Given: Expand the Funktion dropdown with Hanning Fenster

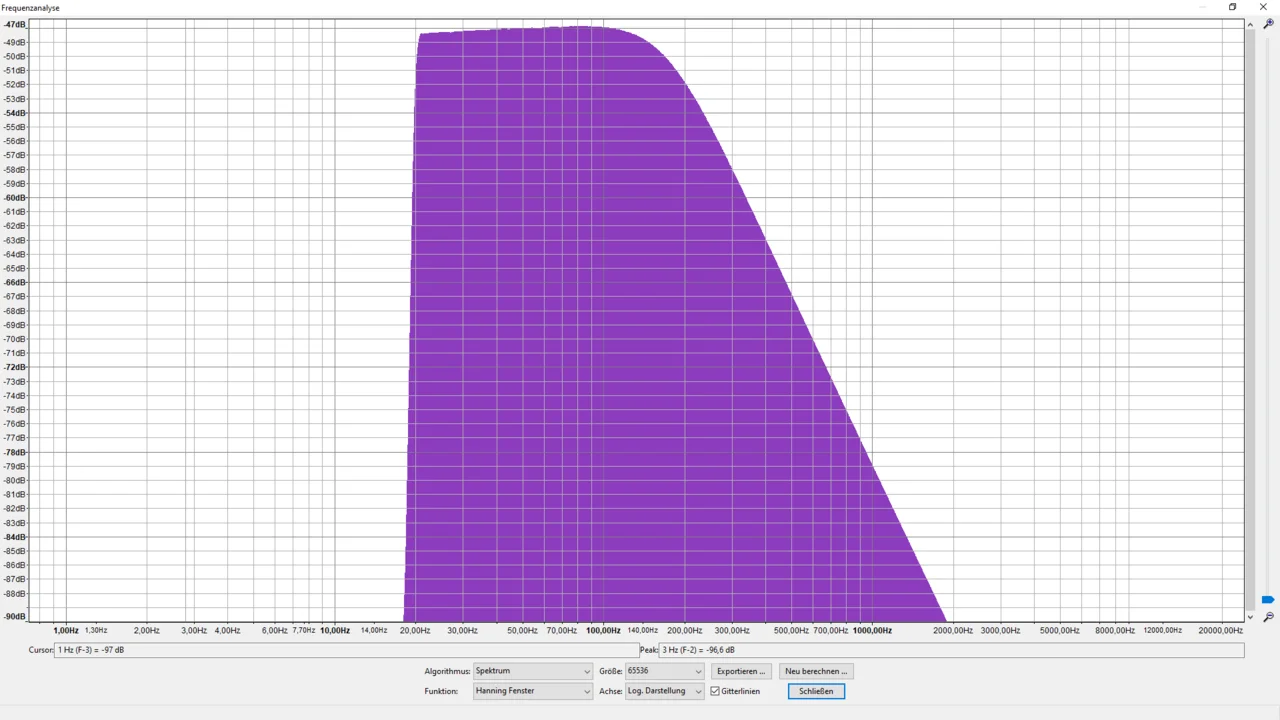Looking at the screenshot, I should [x=532, y=691].
